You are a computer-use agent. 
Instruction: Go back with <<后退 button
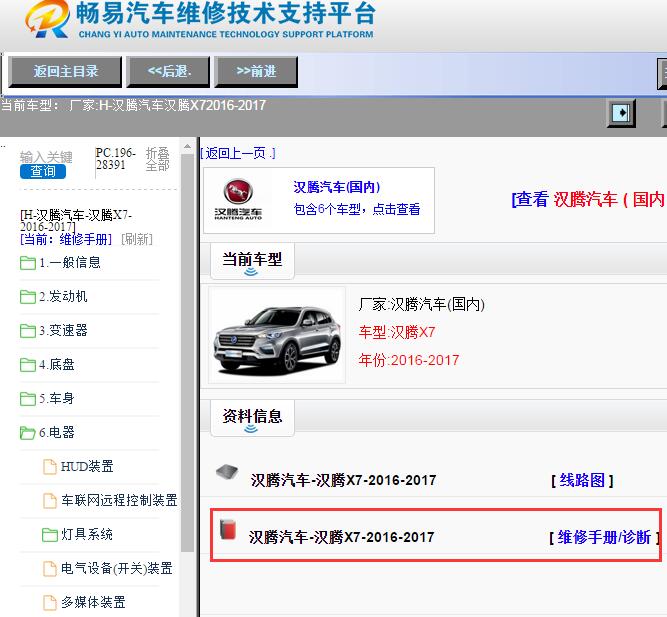coord(168,71)
